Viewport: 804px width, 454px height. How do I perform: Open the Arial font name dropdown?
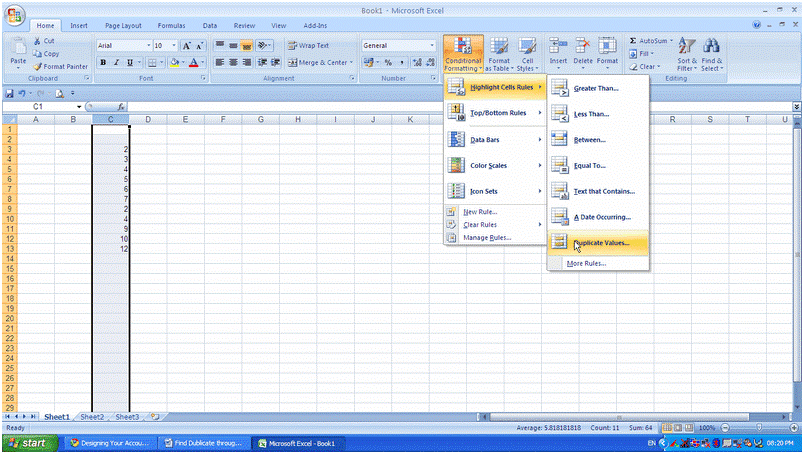pos(149,46)
